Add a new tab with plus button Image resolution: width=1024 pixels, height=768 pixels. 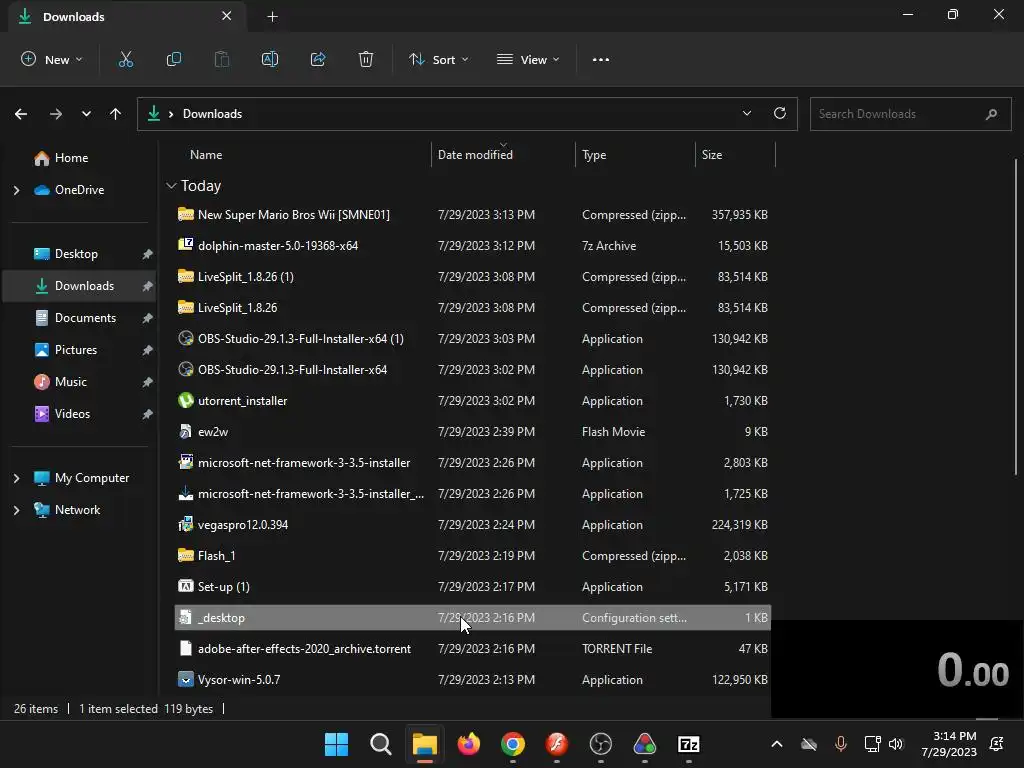click(272, 17)
